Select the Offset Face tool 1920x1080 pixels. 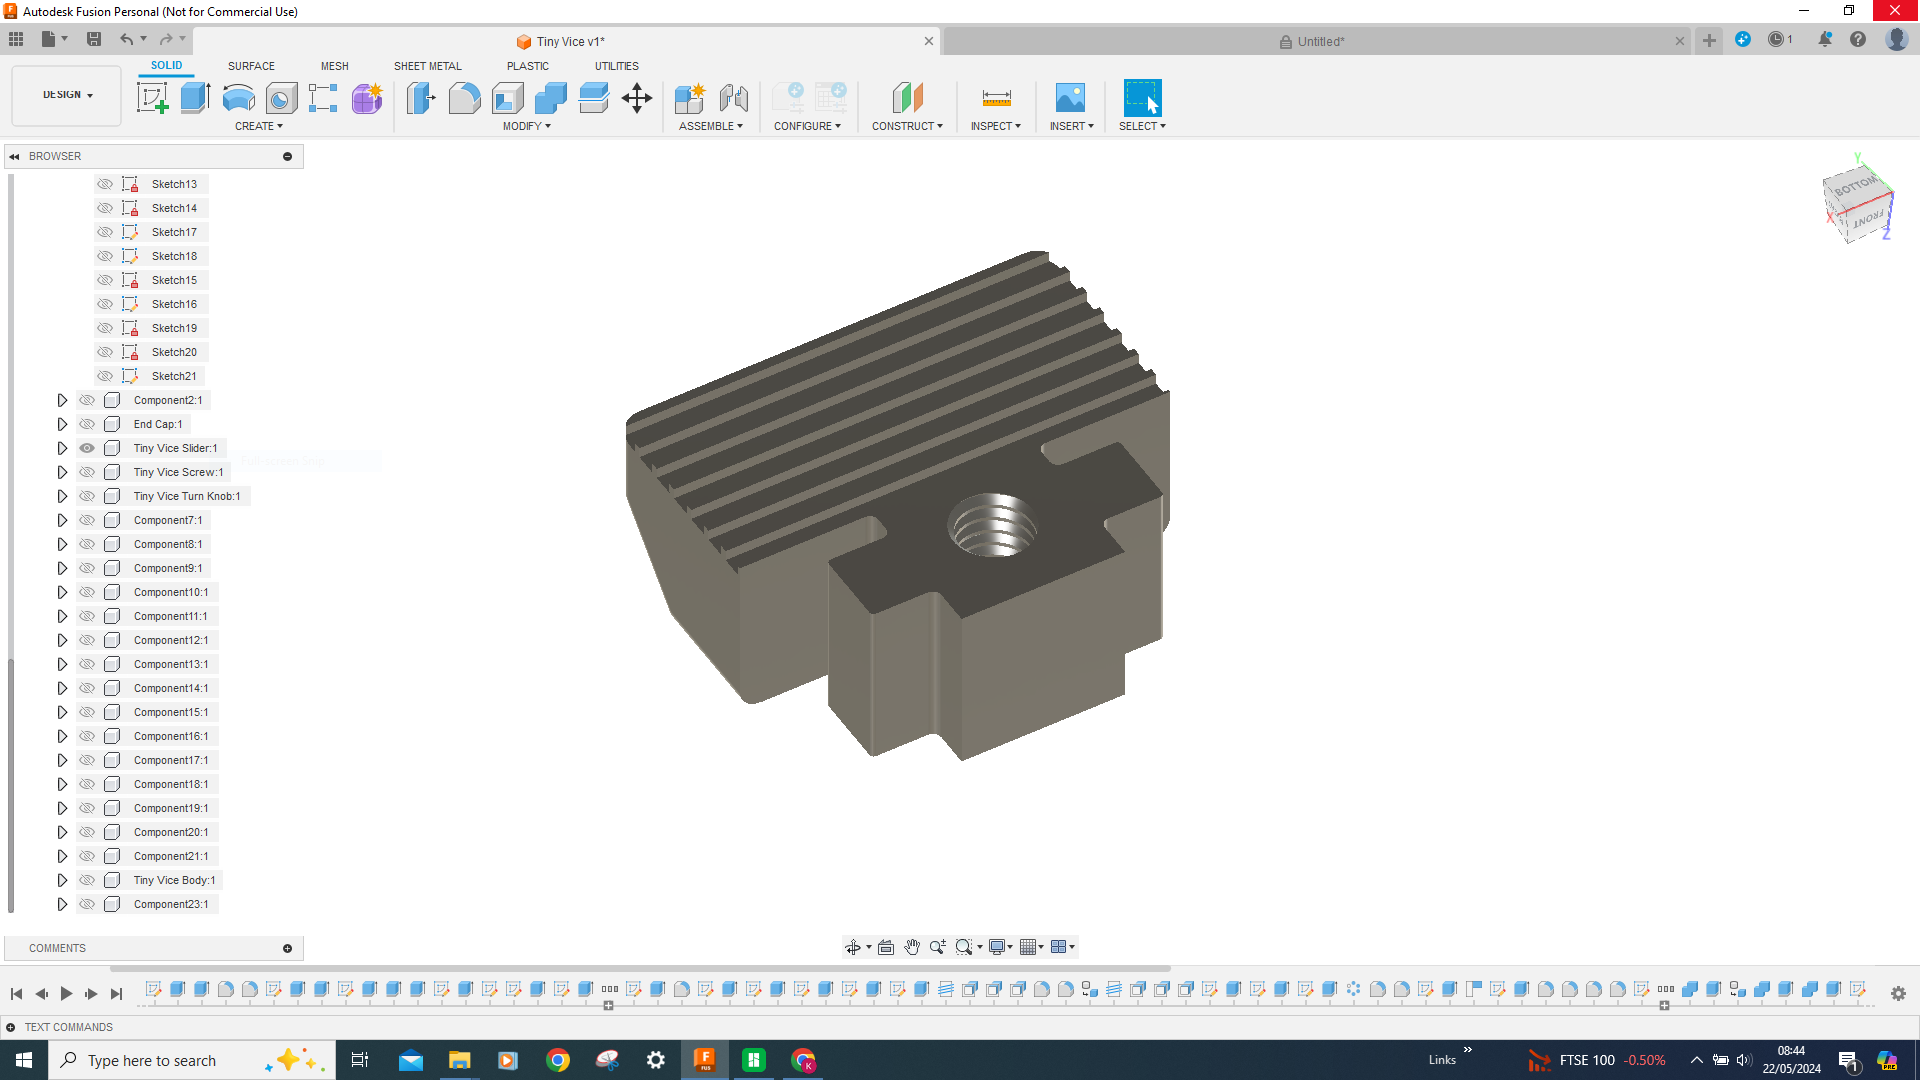[593, 98]
